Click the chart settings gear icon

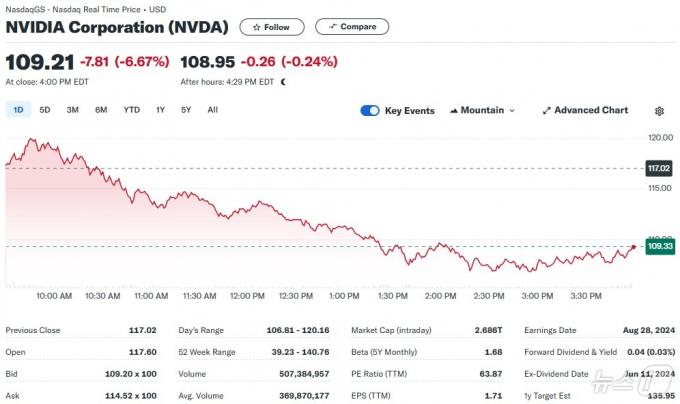point(659,111)
